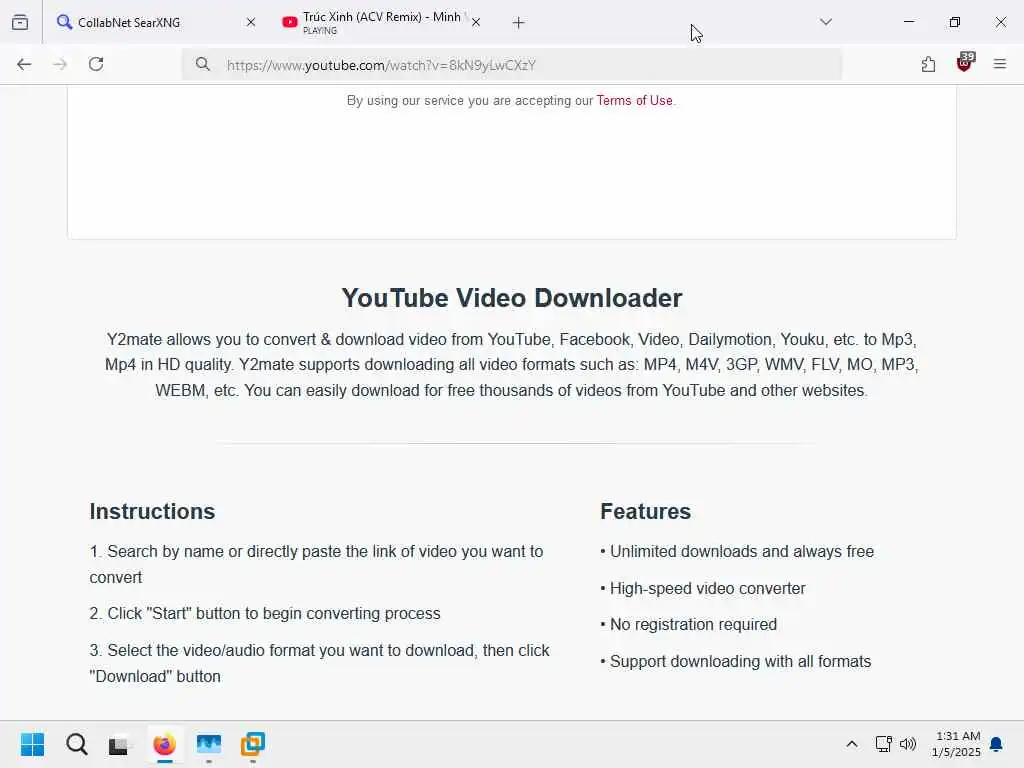Click the search icon in address bar
This screenshot has height=768, width=1024.
point(203,64)
